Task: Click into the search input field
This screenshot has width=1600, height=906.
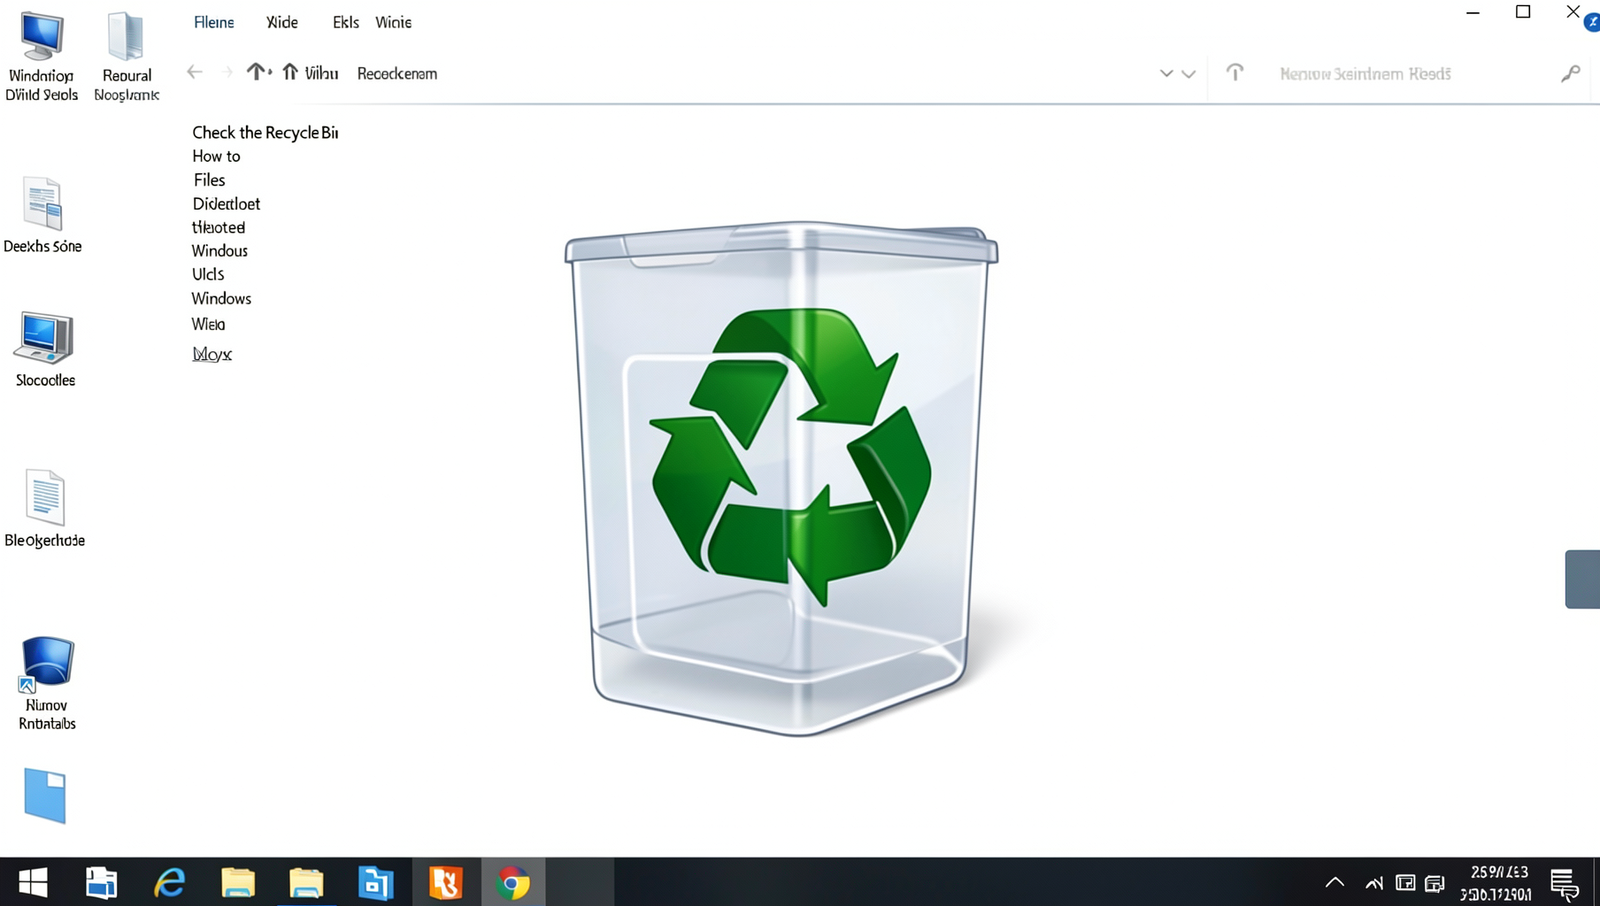Action: (x=1400, y=74)
